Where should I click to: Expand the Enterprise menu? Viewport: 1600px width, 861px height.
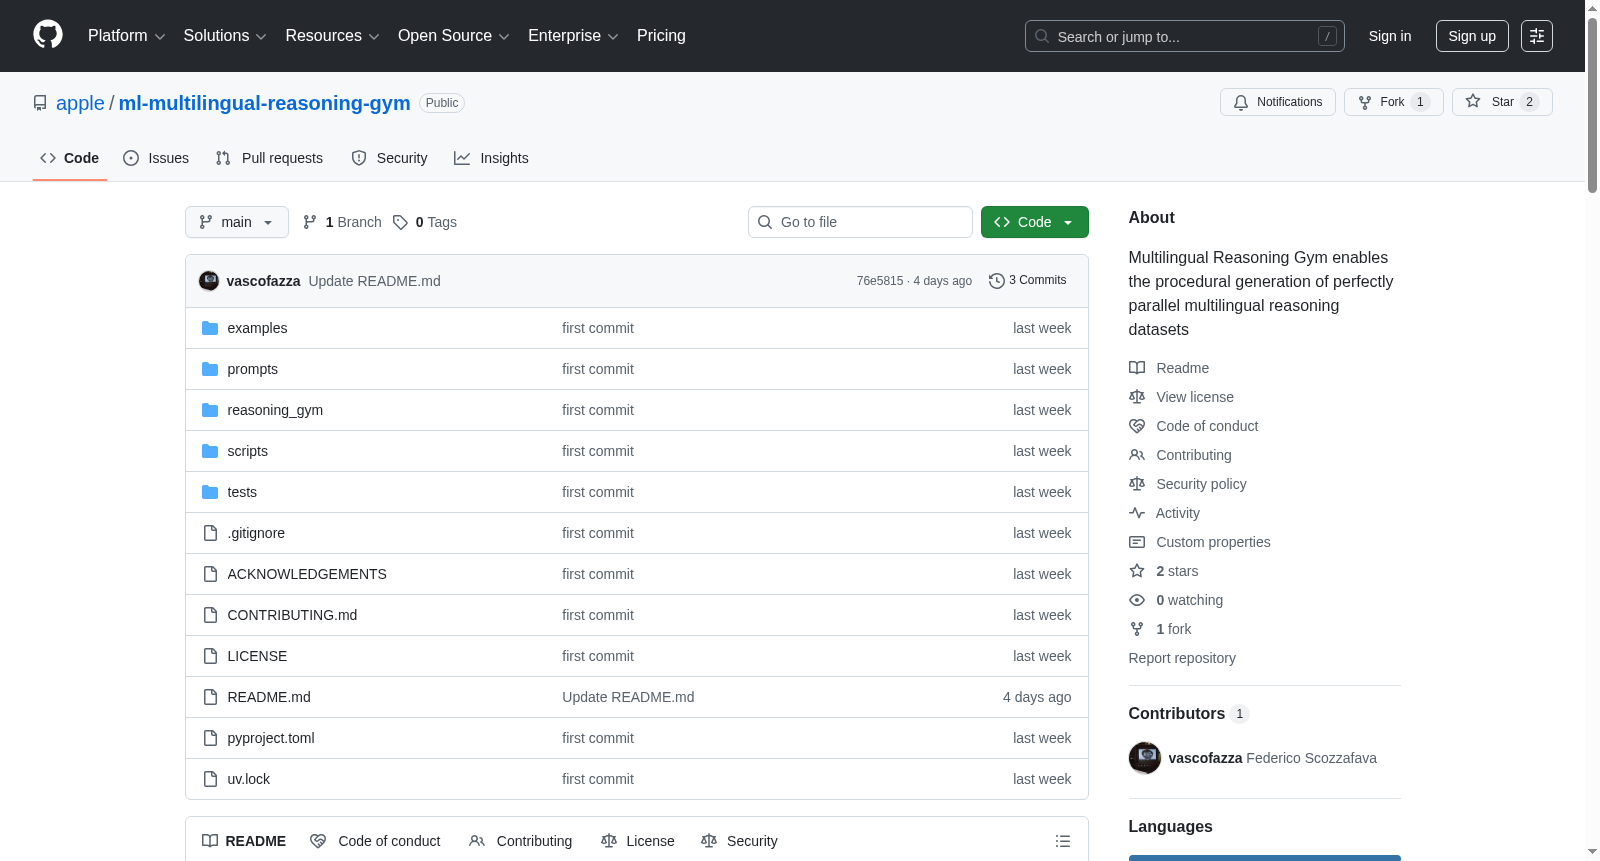pyautogui.click(x=573, y=36)
